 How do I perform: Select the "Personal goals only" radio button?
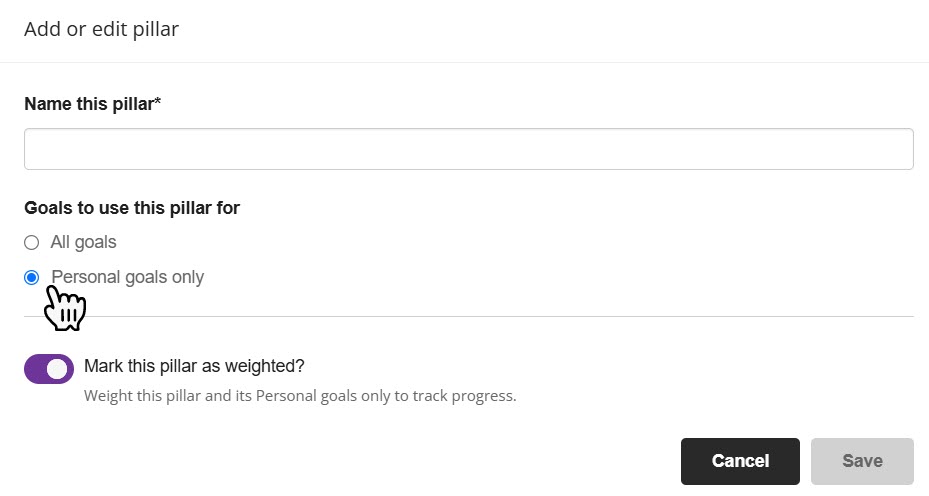pyautogui.click(x=32, y=277)
